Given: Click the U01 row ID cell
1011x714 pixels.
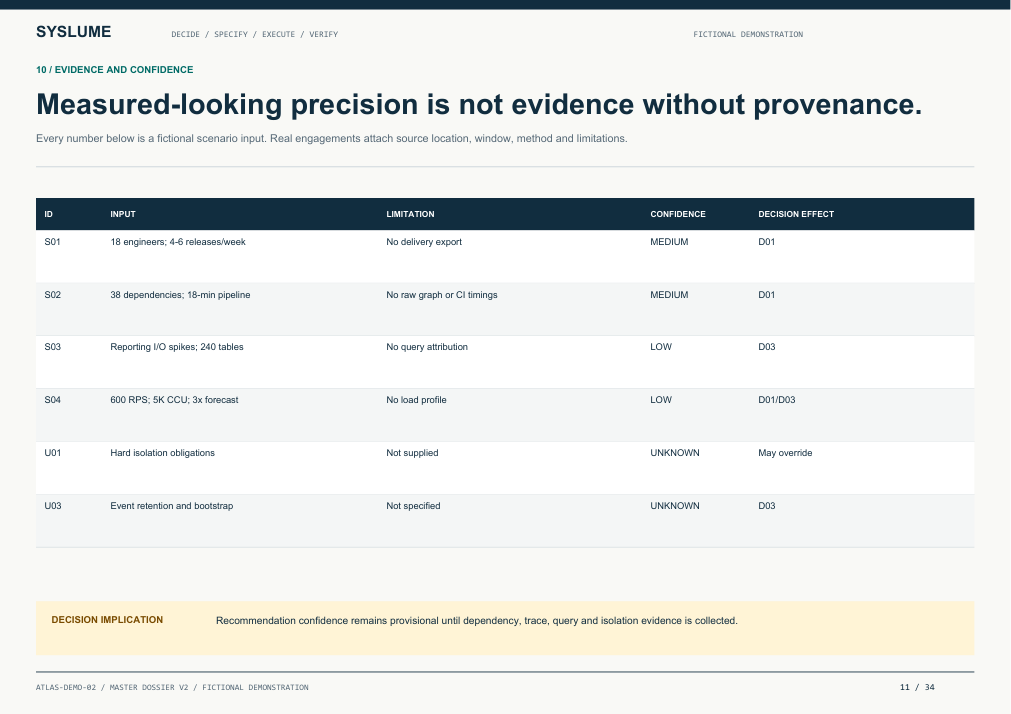Looking at the screenshot, I should coord(52,453).
